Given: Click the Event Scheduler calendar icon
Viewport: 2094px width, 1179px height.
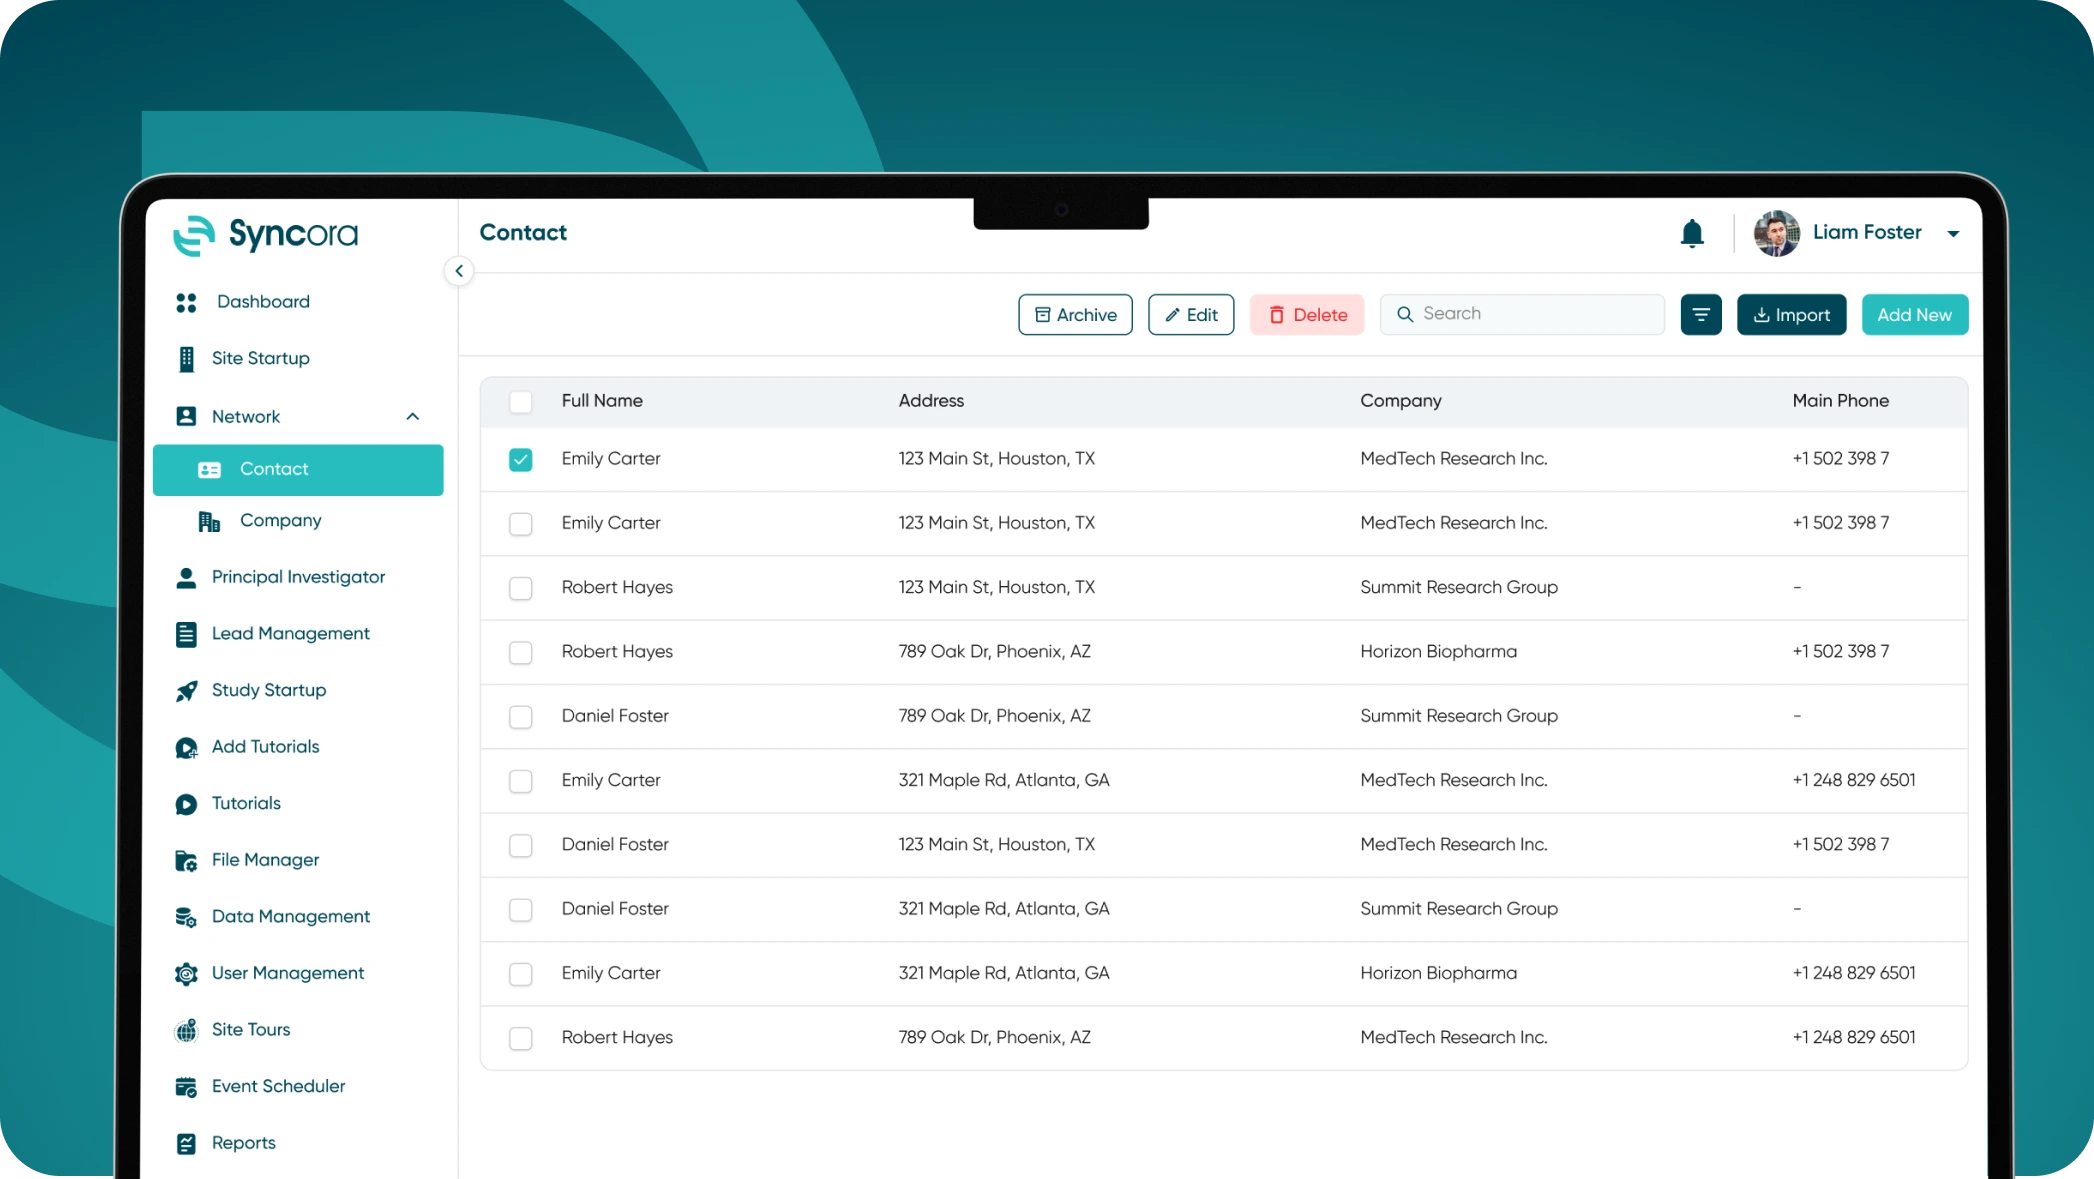Looking at the screenshot, I should coord(186,1087).
